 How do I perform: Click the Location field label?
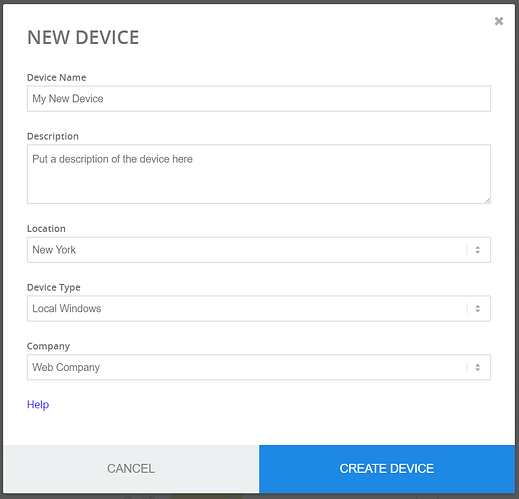tap(46, 229)
